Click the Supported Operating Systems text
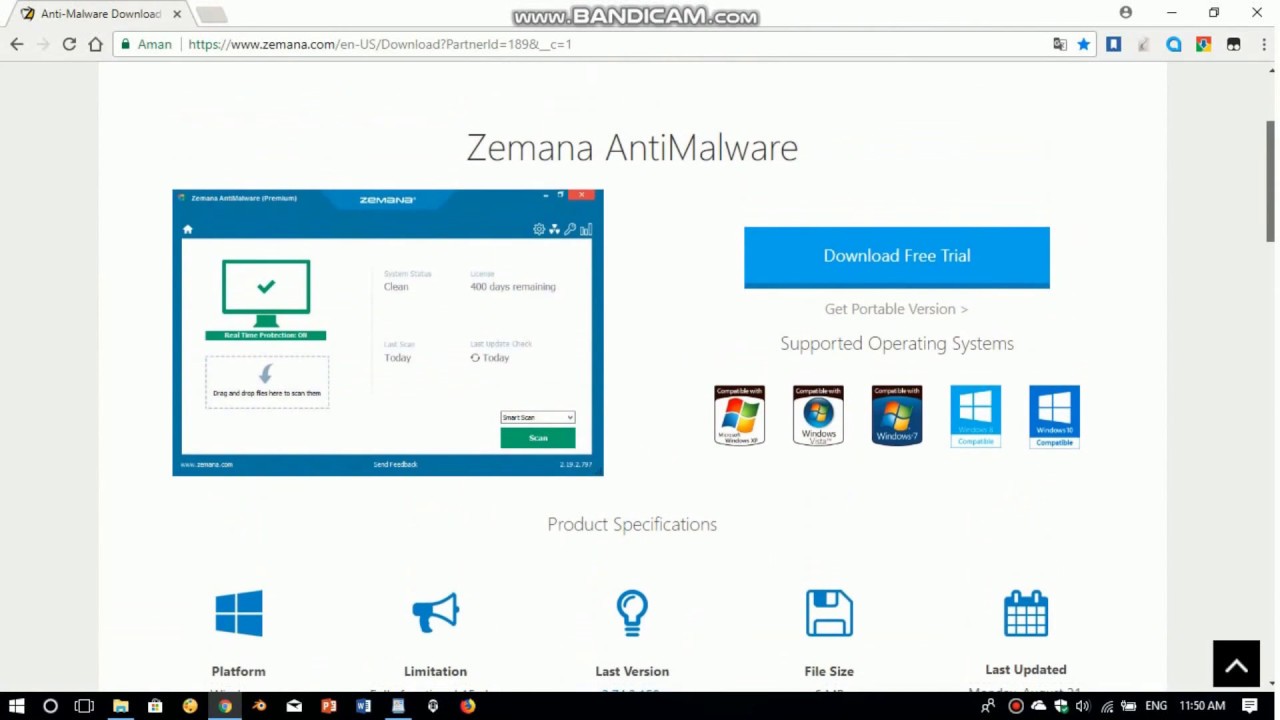 897,343
